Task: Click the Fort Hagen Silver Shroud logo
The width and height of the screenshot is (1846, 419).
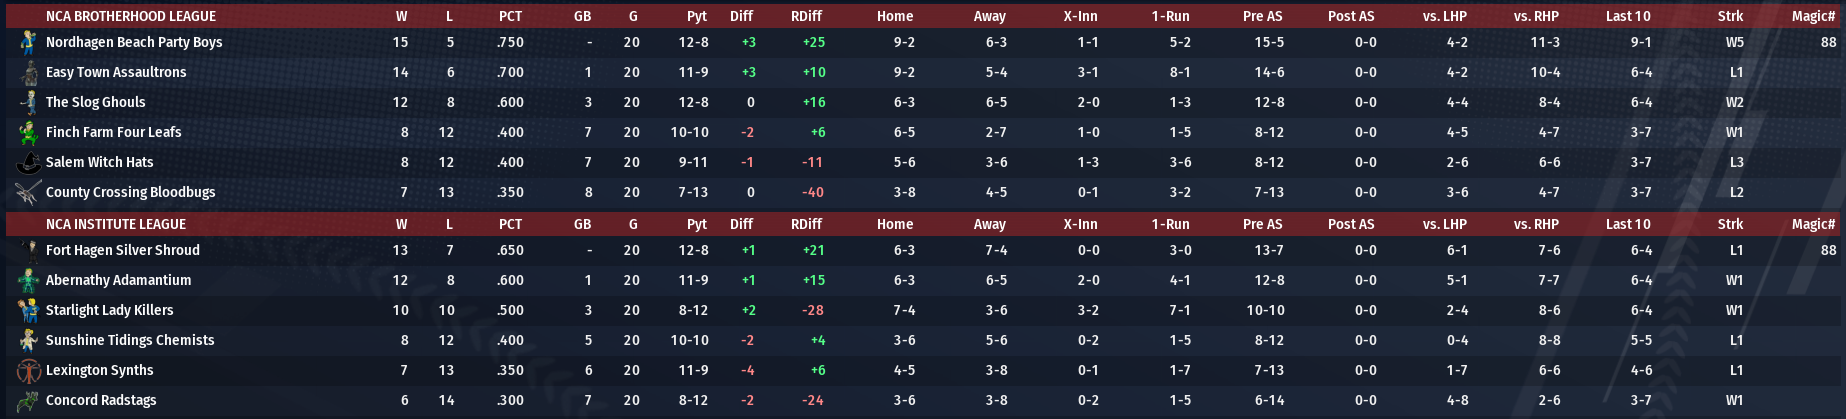Action: tap(29, 250)
